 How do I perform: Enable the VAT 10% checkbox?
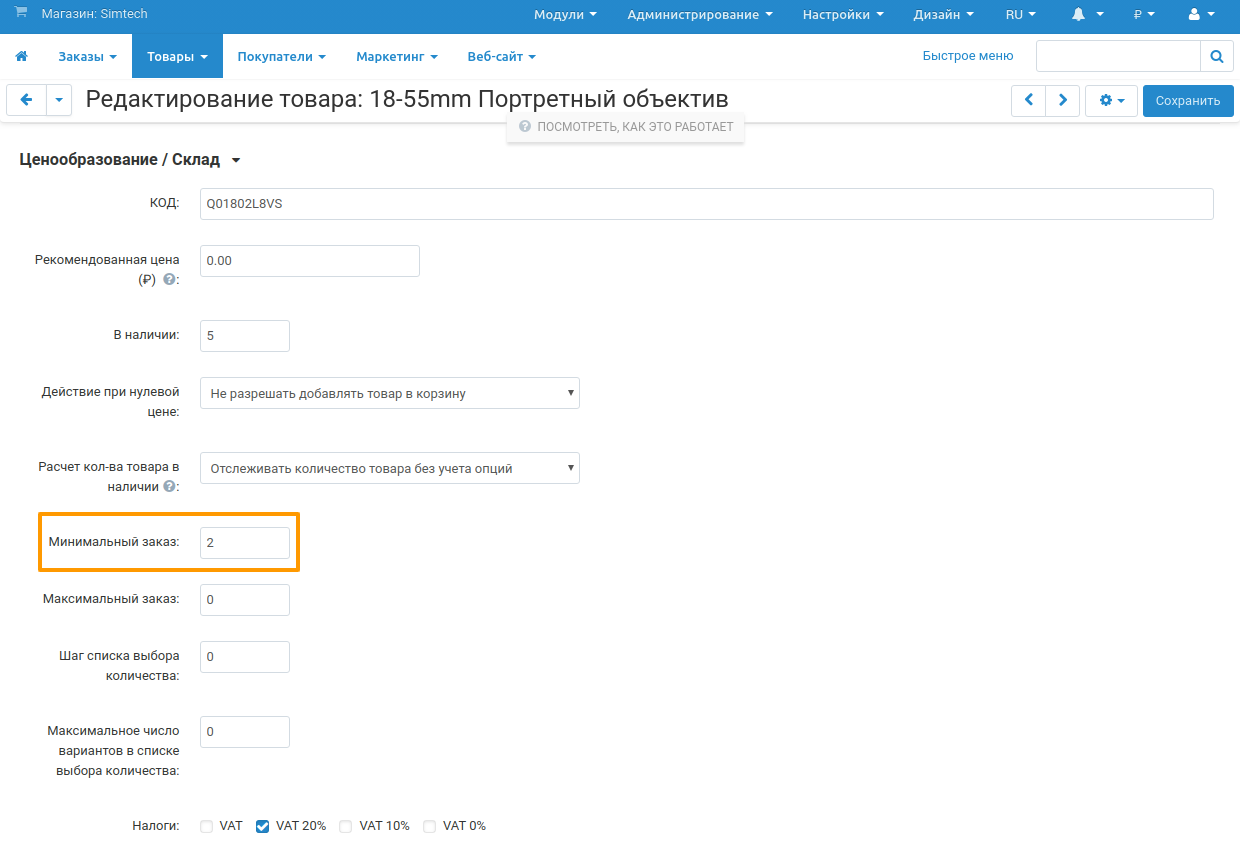[x=346, y=826]
